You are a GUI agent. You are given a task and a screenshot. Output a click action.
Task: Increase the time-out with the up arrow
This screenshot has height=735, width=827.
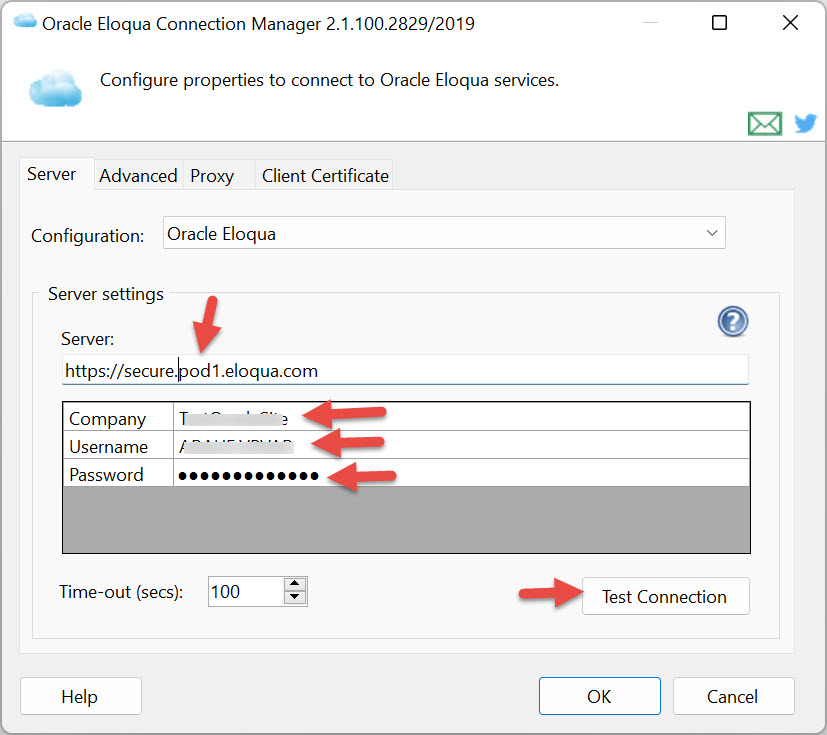[x=295, y=584]
